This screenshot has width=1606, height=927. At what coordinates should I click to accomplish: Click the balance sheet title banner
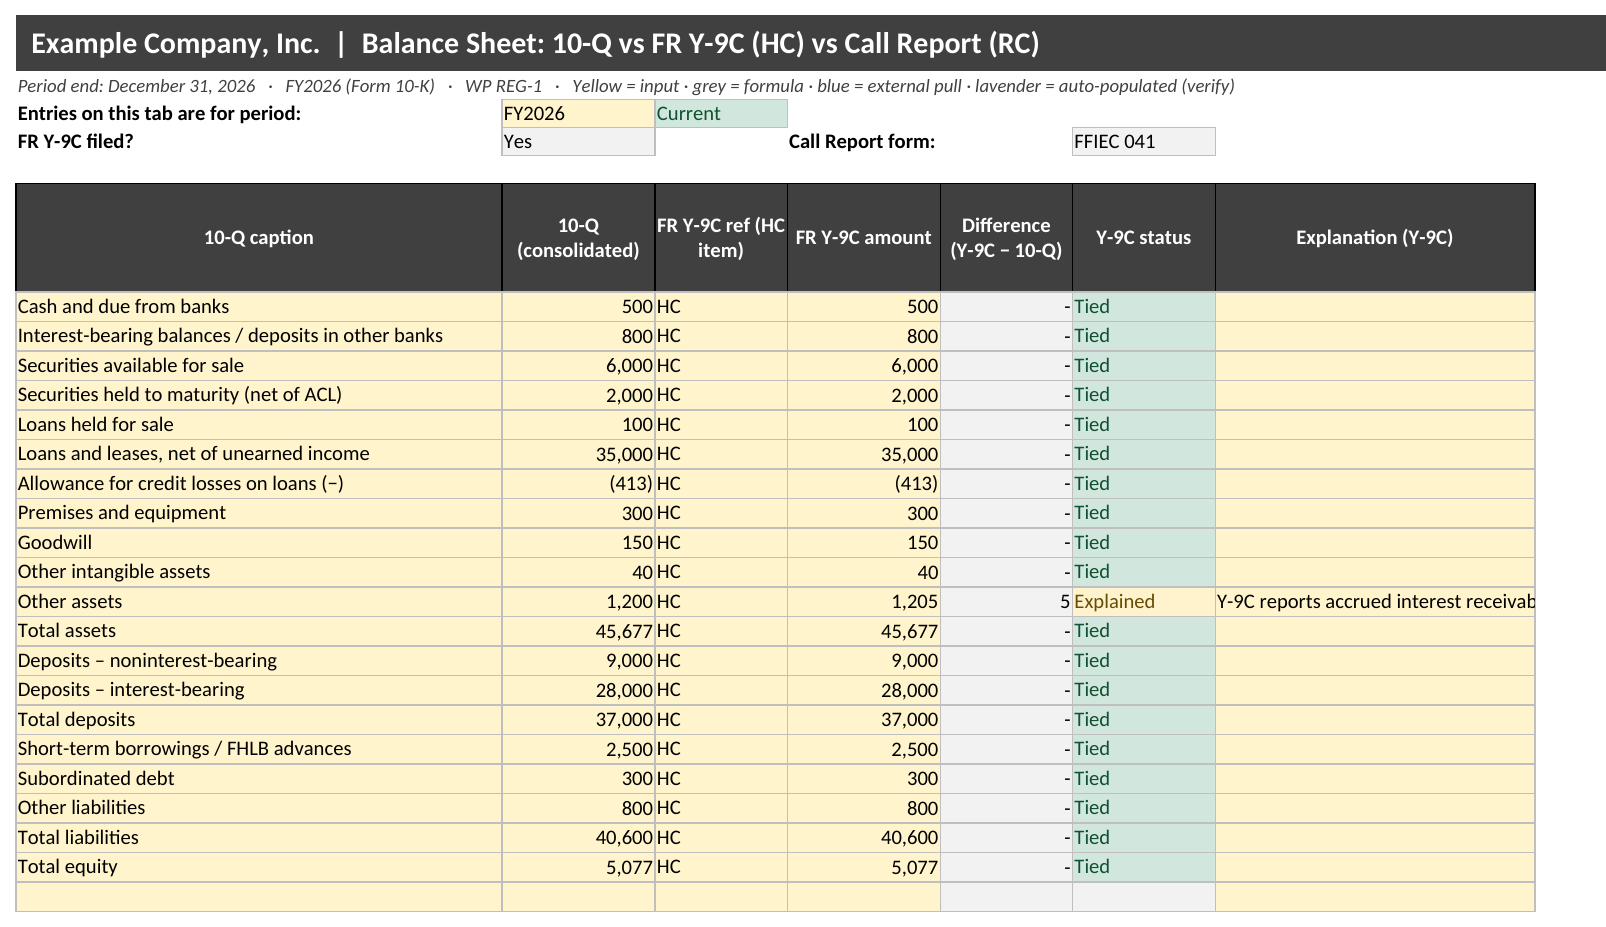click(x=811, y=43)
